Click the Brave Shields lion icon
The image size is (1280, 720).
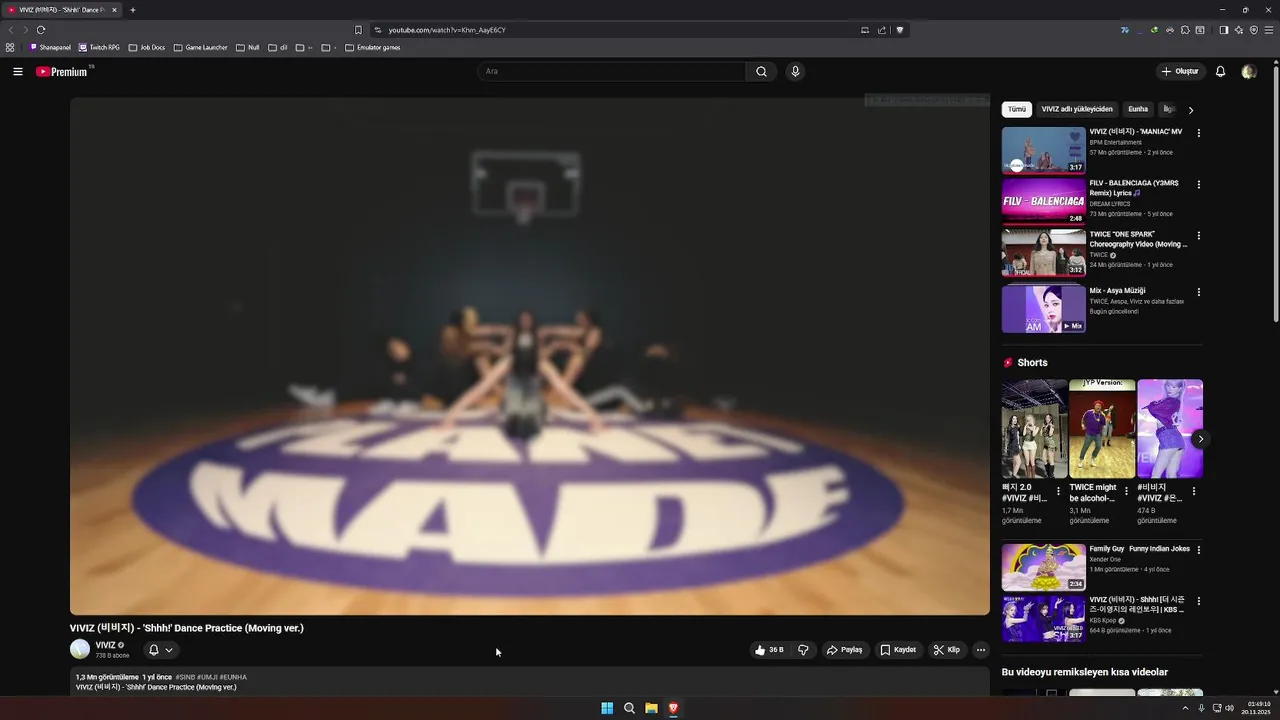point(900,30)
